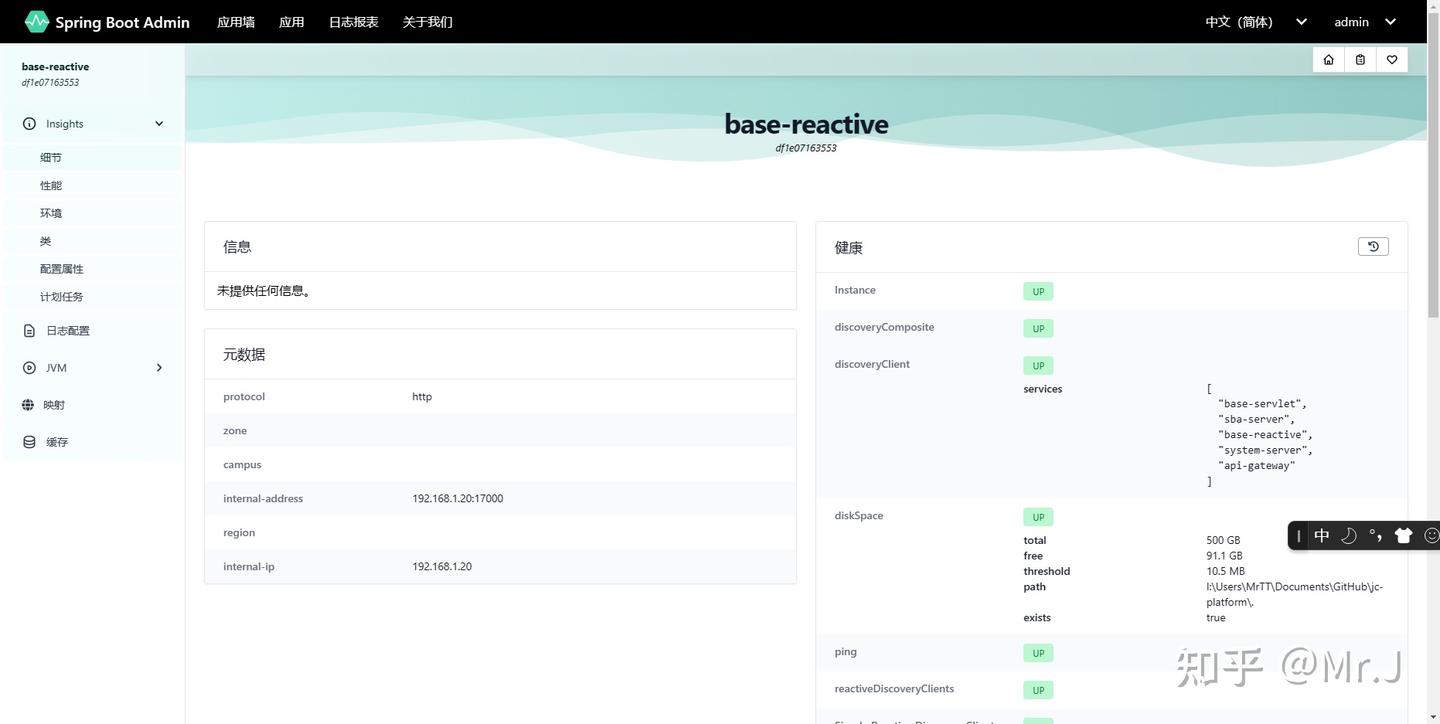Click the shirt skin icon in IME toolbar
The image size is (1440, 724).
click(1403, 536)
